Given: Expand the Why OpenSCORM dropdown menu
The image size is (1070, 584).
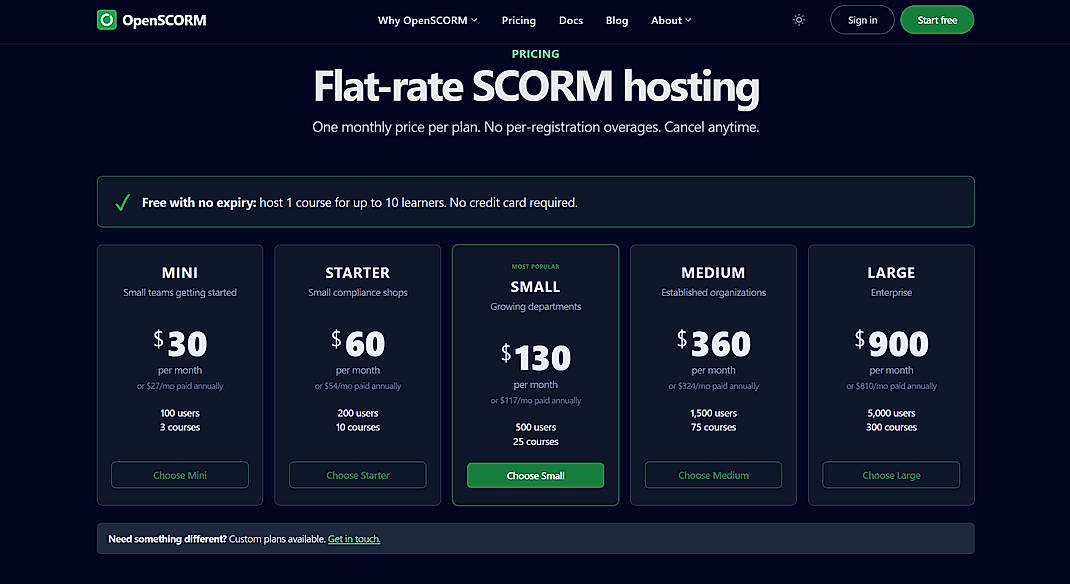Looking at the screenshot, I should 428,20.
